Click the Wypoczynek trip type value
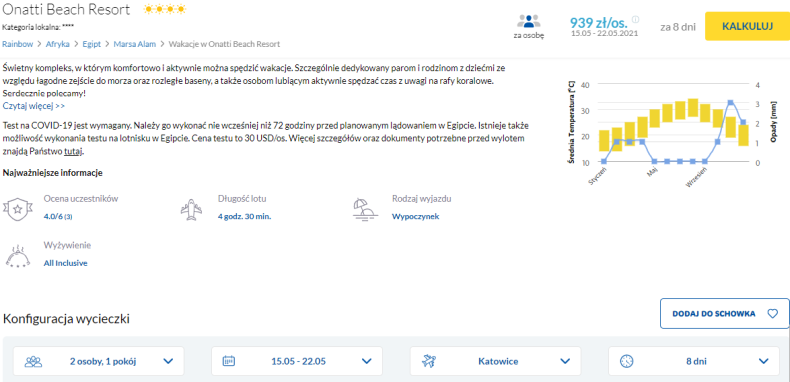 coord(416,216)
